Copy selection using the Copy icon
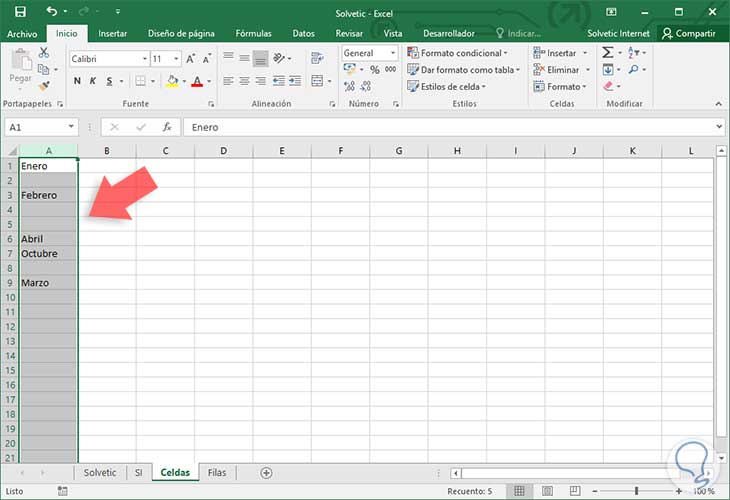730x500 pixels. (x=44, y=69)
